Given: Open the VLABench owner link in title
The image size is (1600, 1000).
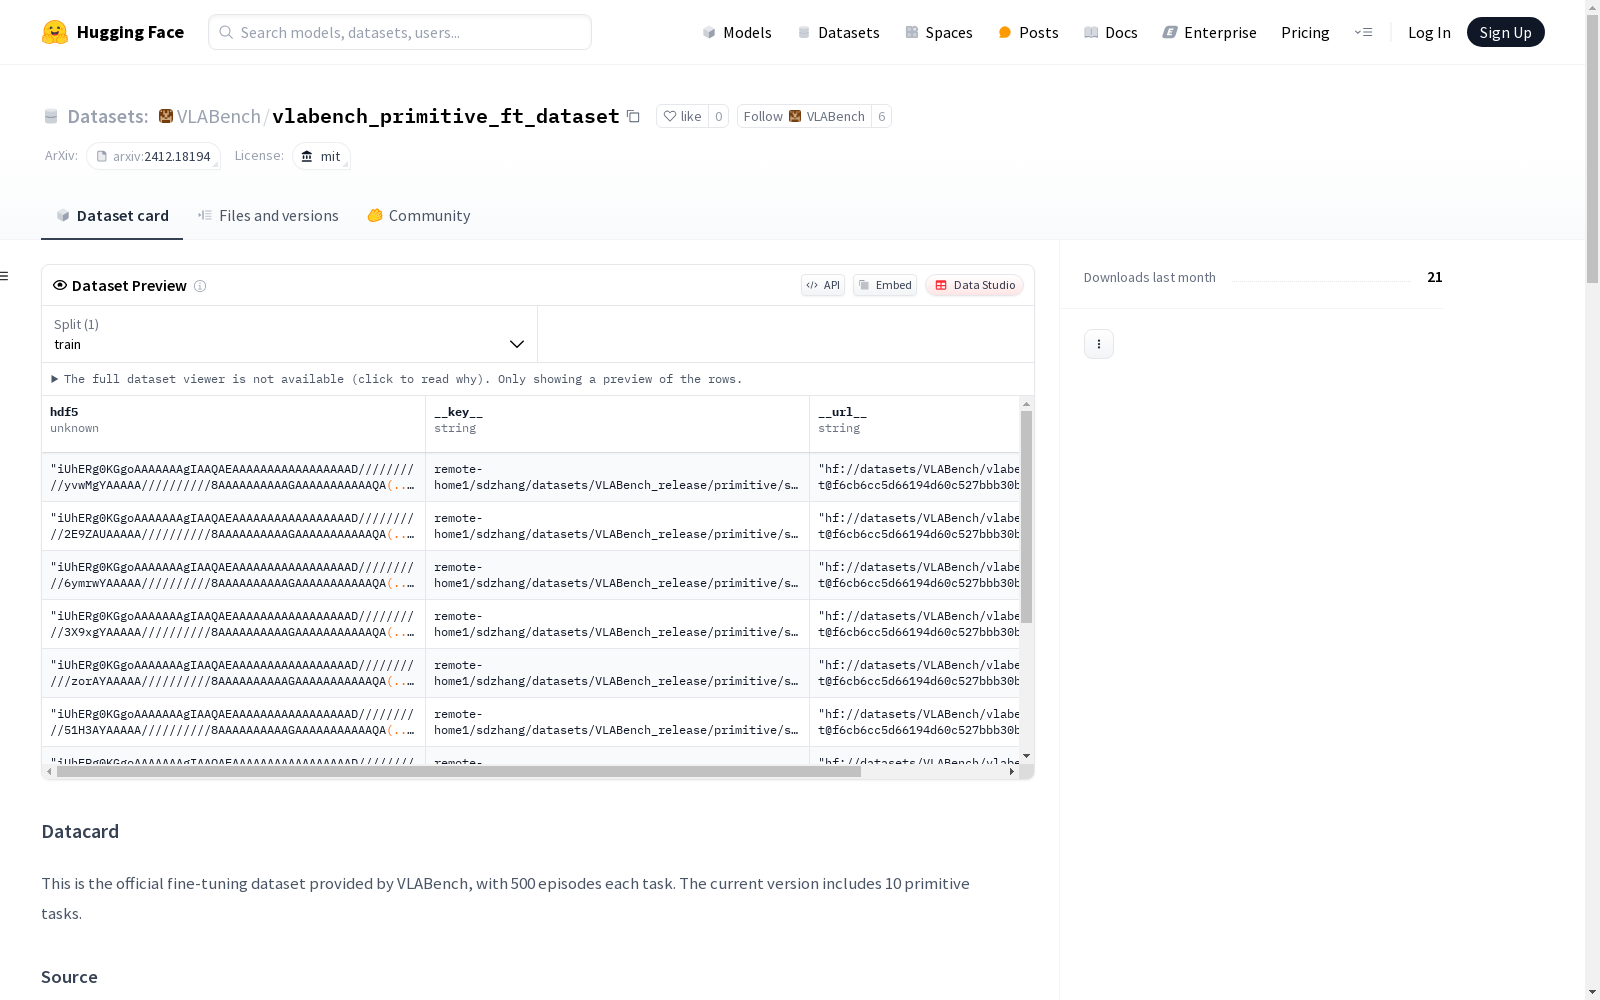Looking at the screenshot, I should point(218,116).
